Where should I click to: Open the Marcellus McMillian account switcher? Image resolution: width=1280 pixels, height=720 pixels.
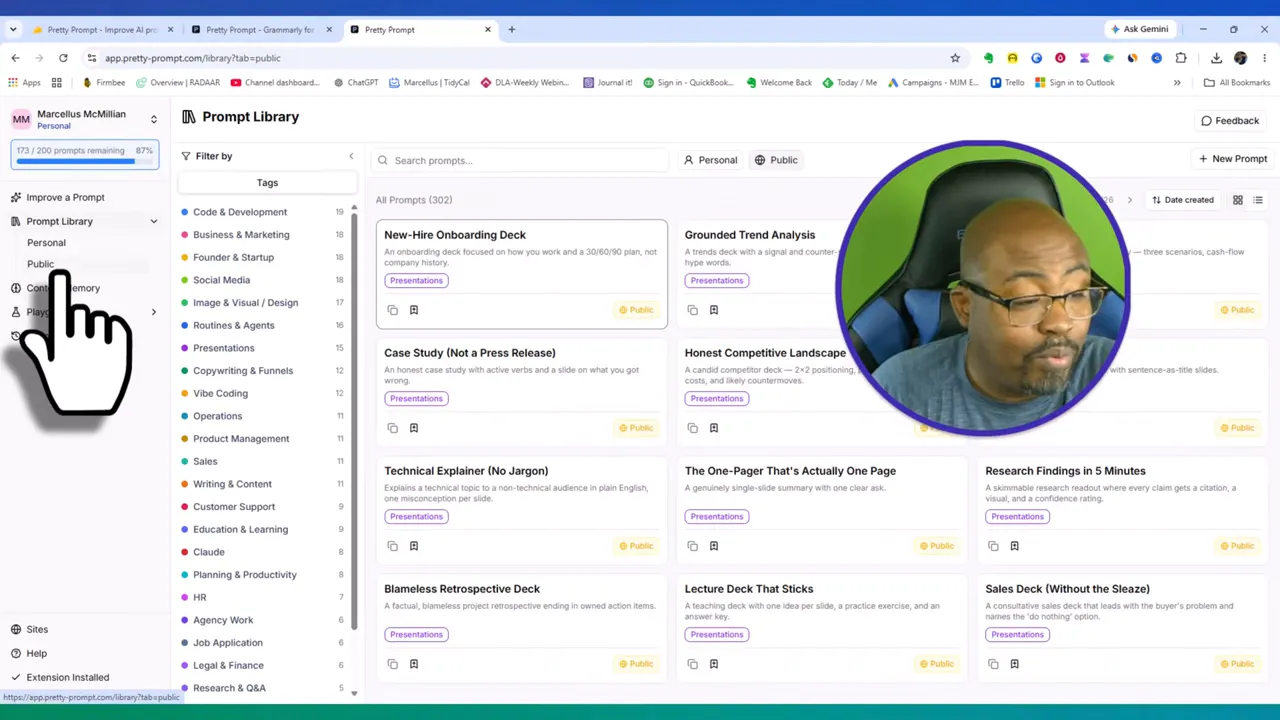85,119
